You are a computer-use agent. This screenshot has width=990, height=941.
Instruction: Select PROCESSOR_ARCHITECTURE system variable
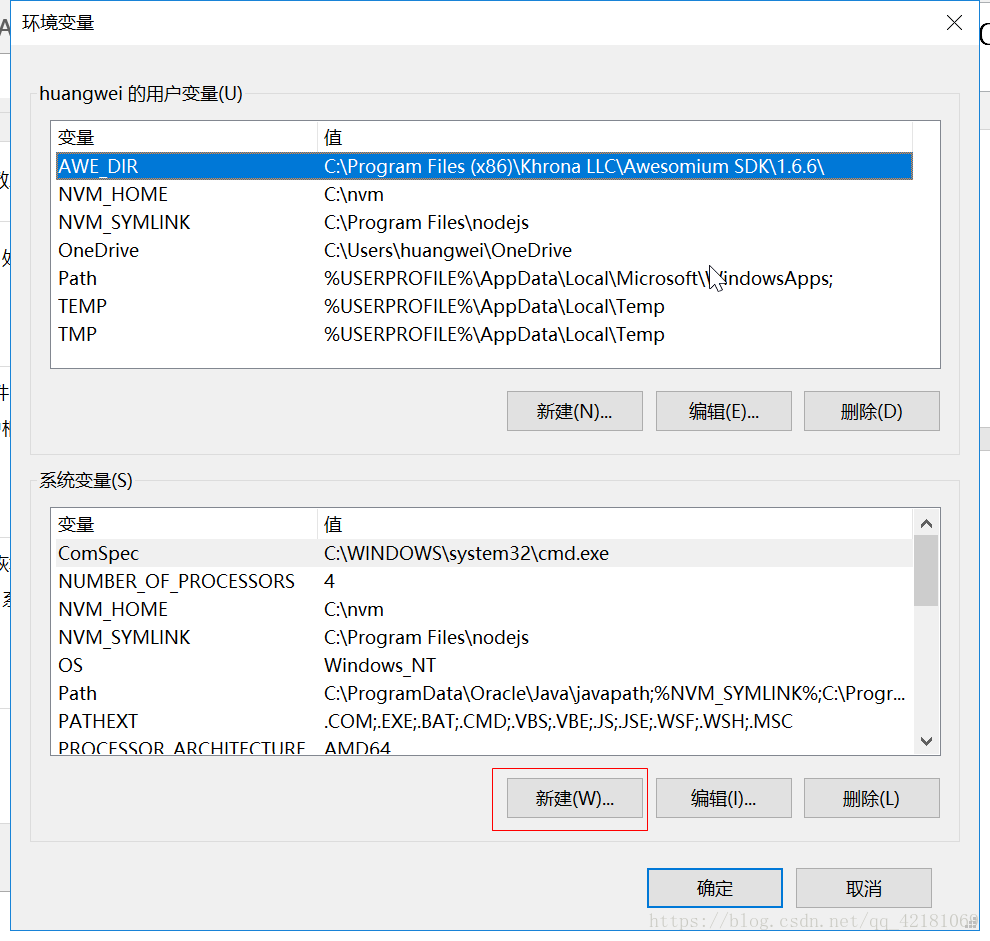tap(484, 746)
